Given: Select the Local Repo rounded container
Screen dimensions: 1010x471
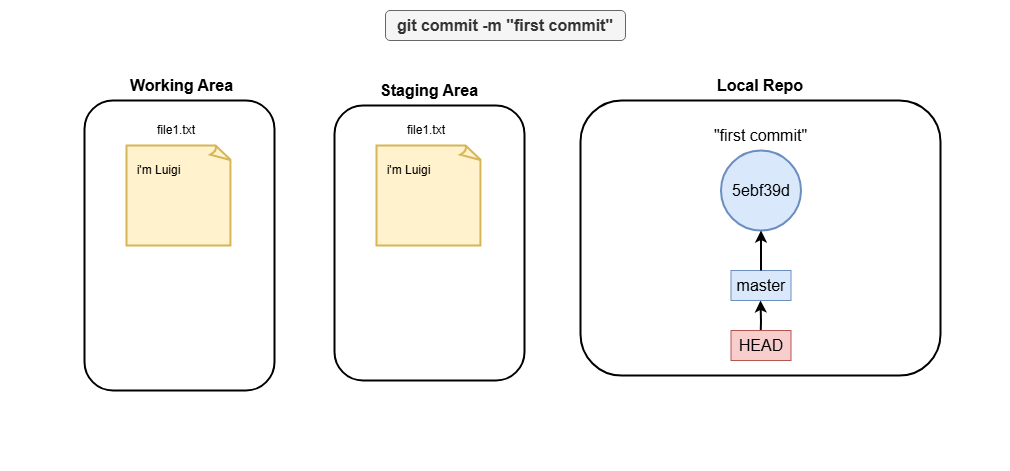Looking at the screenshot, I should 761,238.
